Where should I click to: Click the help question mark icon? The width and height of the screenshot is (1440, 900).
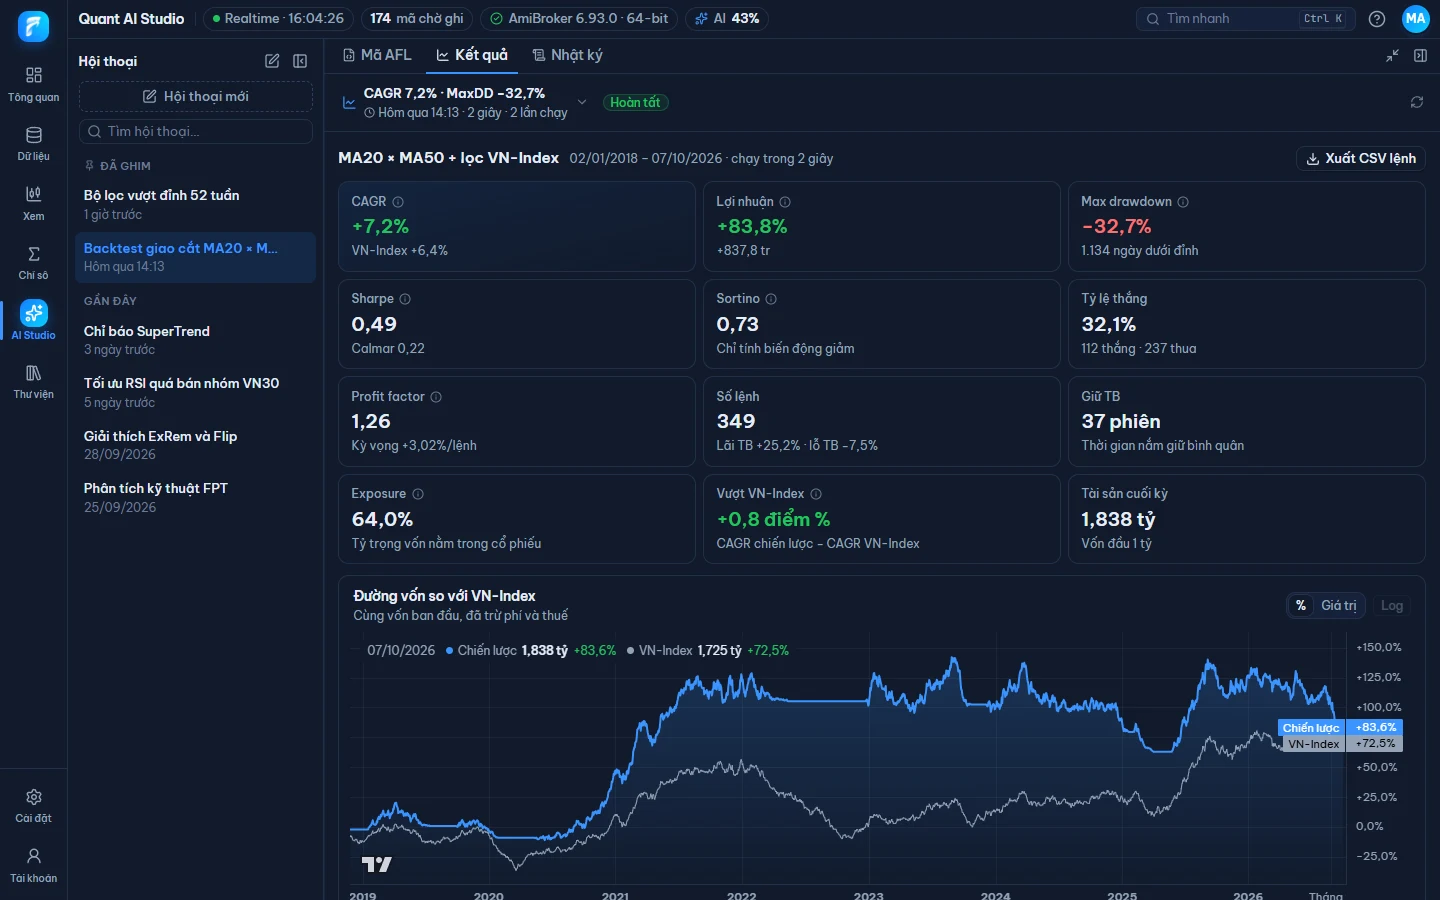click(1377, 19)
